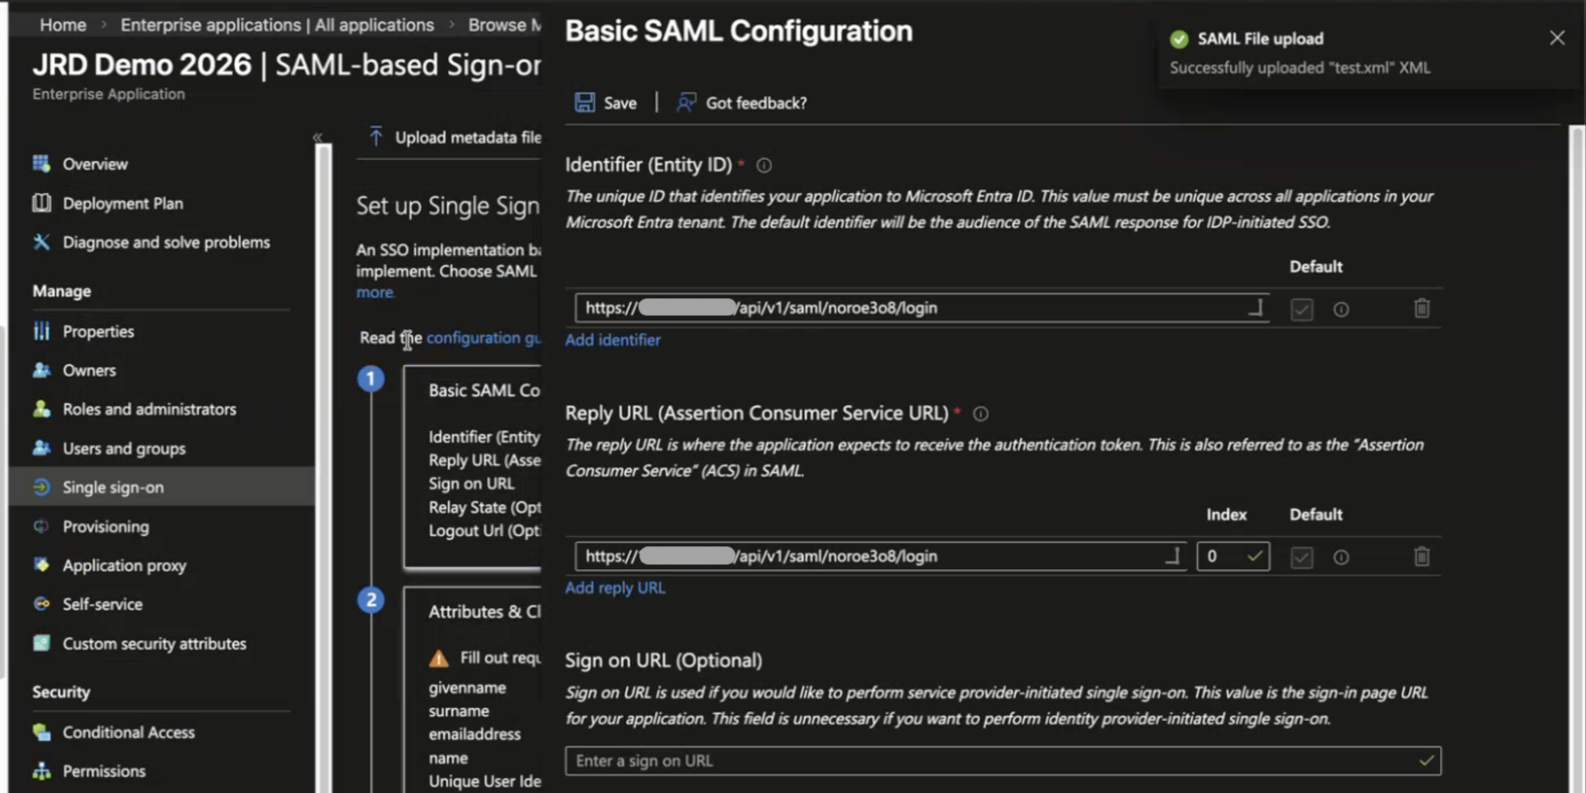Click the Add reply URL link
The image size is (1586, 793).
[615, 588]
